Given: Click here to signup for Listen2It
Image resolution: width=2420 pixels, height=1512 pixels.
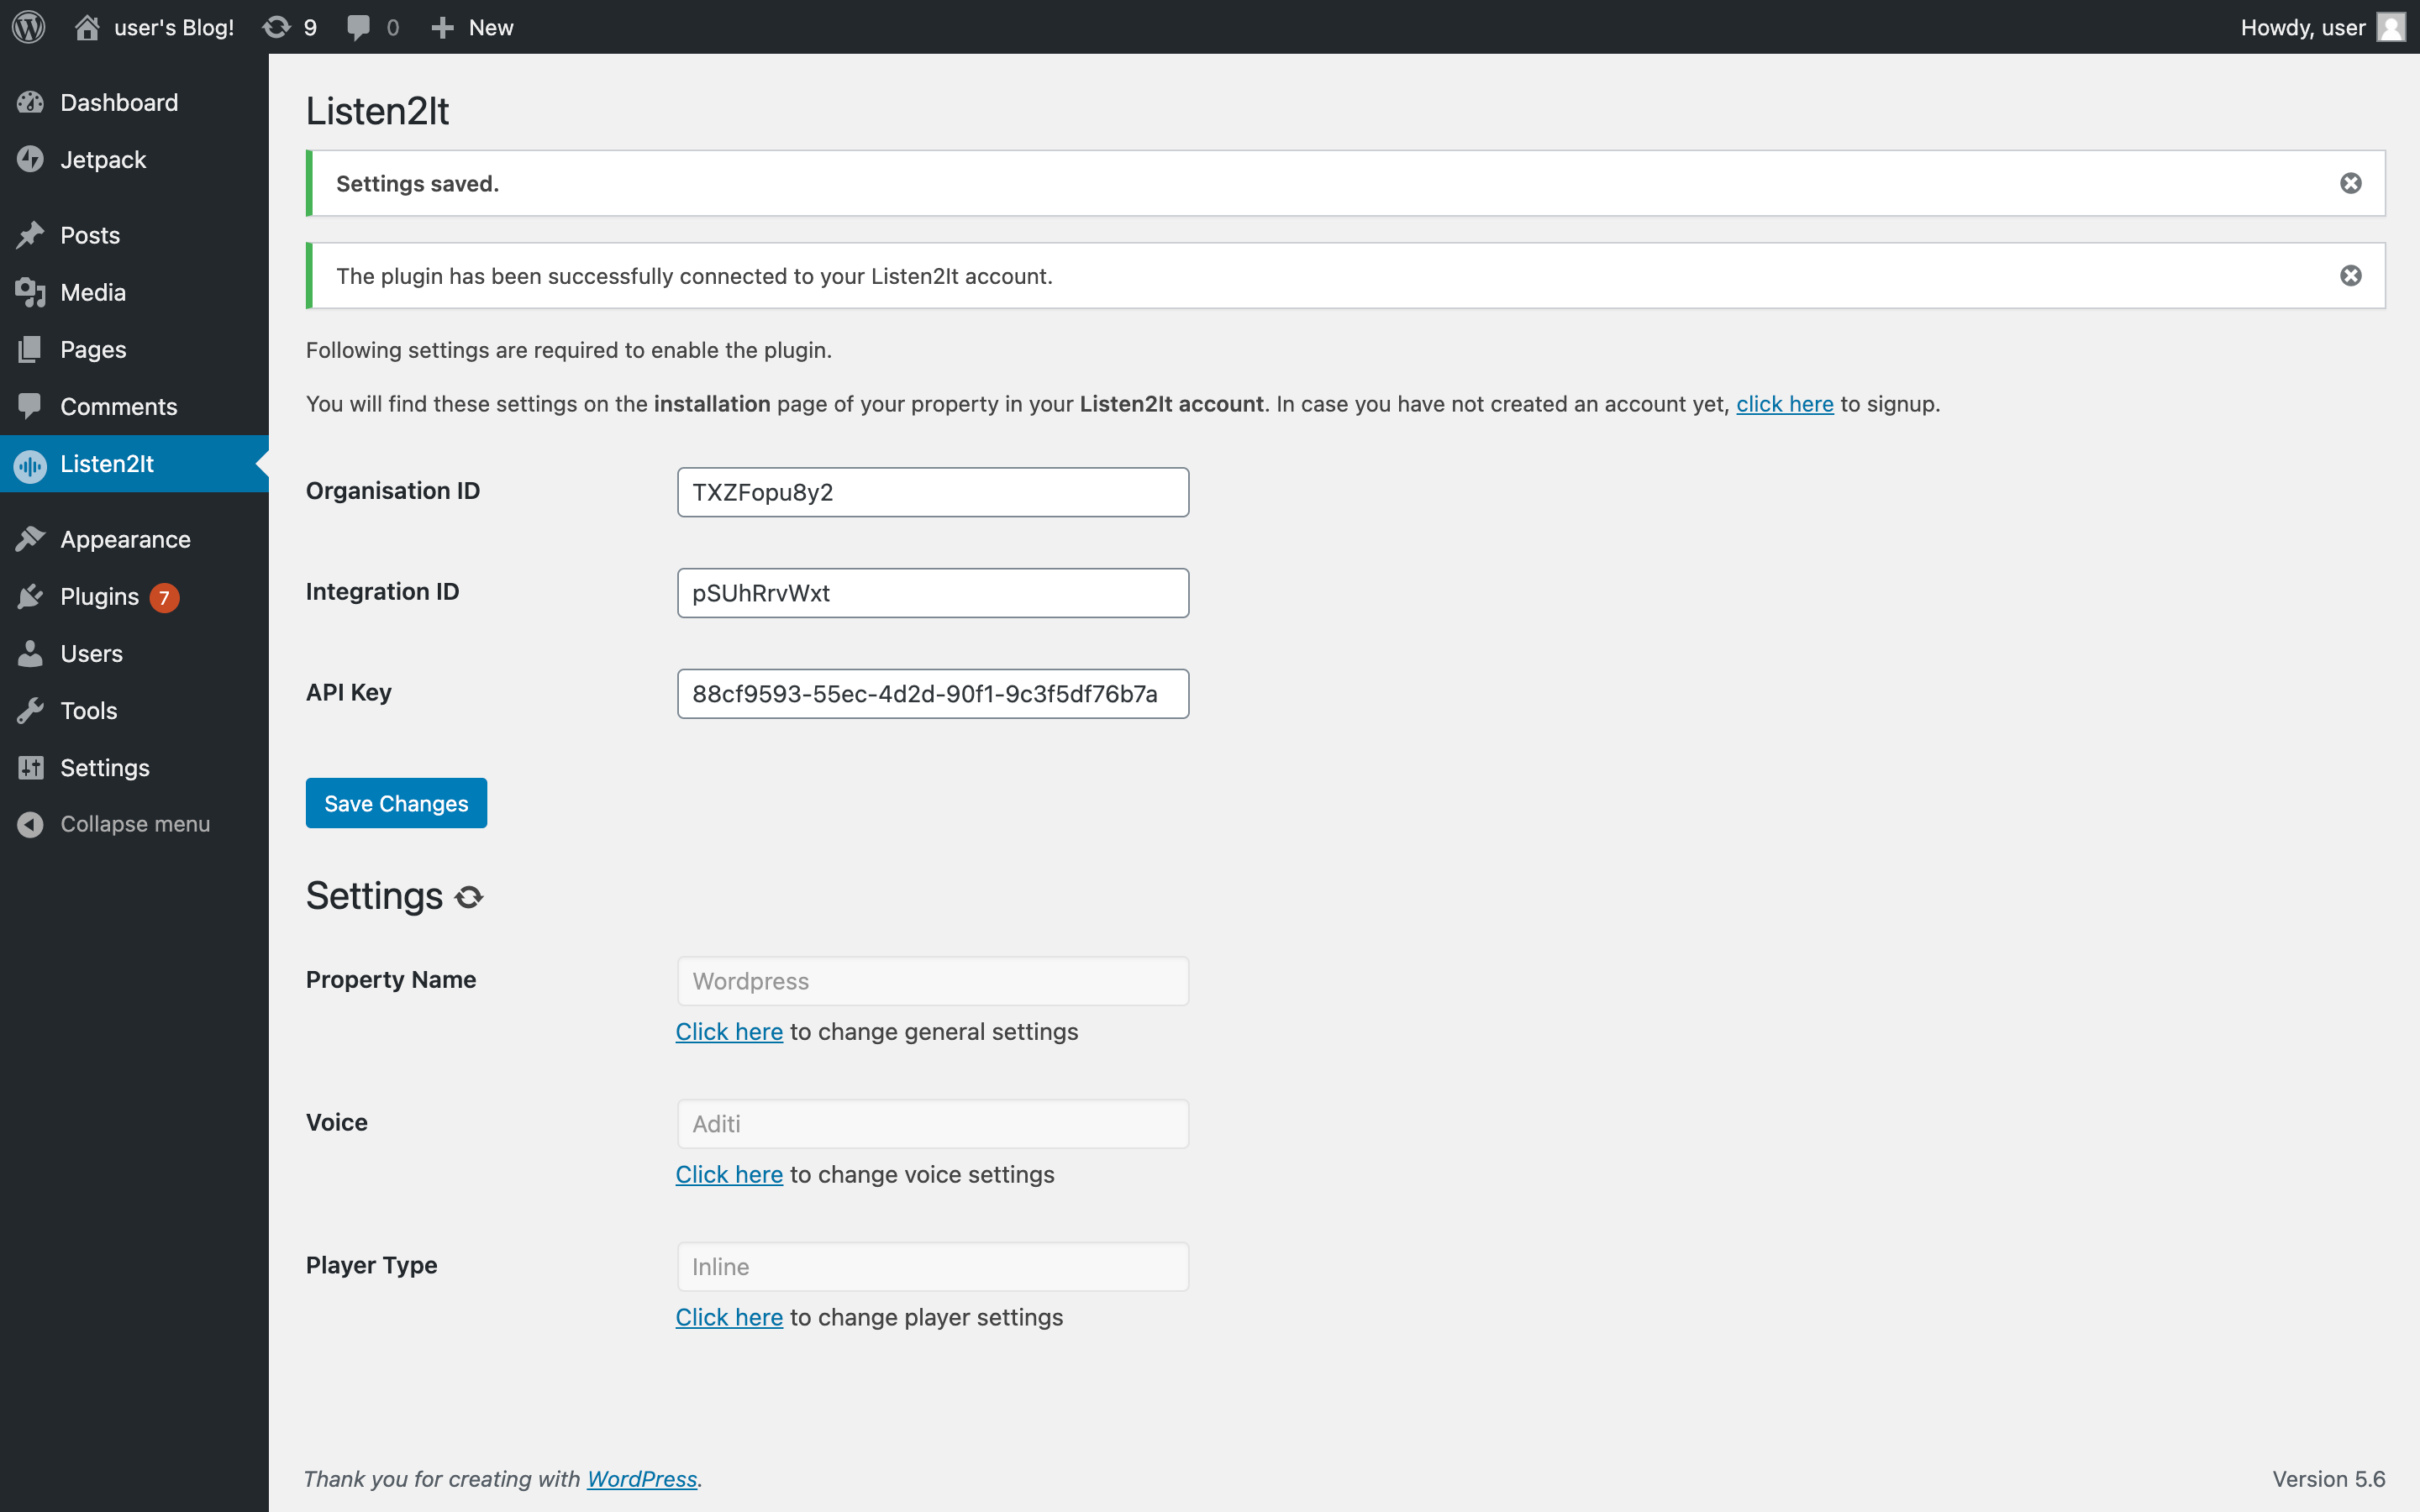Looking at the screenshot, I should point(1784,402).
